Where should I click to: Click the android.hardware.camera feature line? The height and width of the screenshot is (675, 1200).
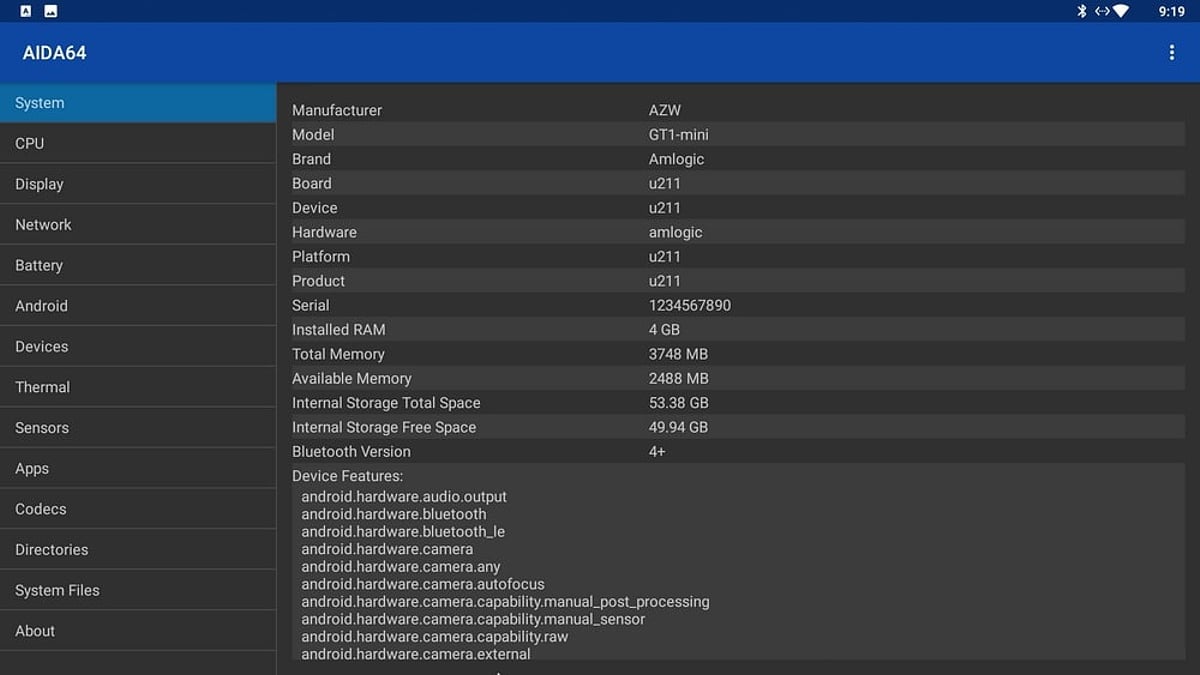point(387,549)
